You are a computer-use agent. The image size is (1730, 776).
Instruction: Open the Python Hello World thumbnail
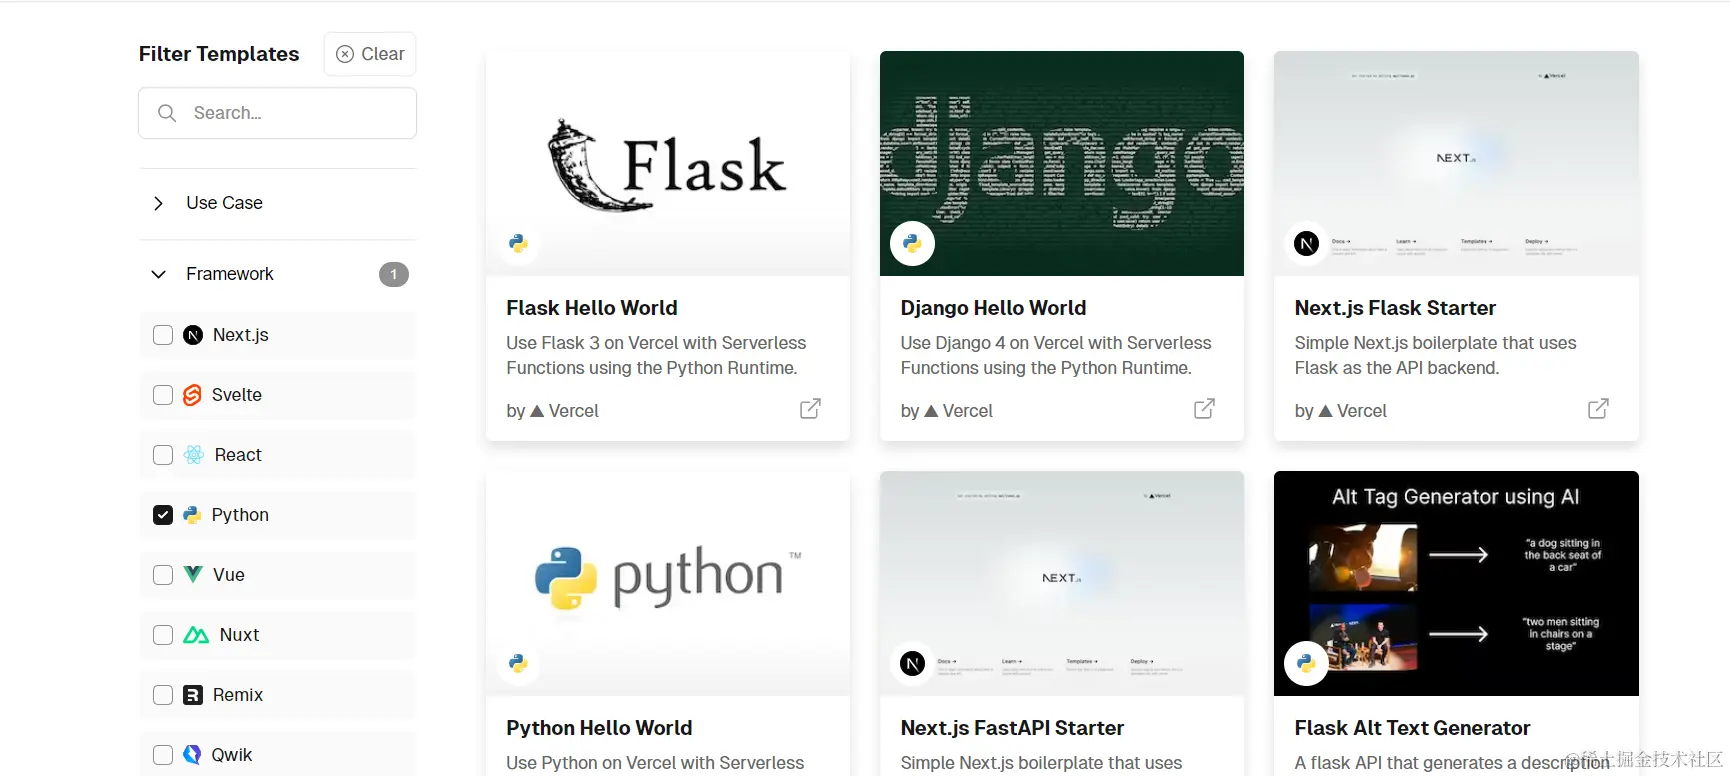668,584
